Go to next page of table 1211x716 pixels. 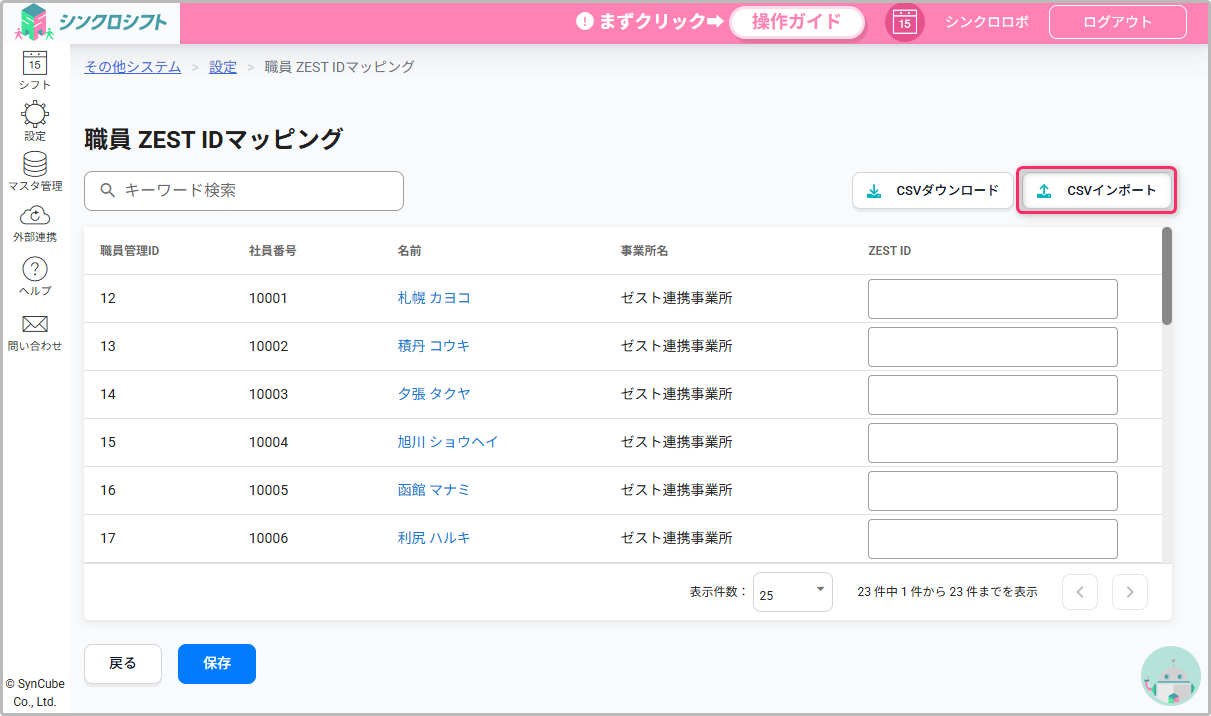[x=1130, y=592]
